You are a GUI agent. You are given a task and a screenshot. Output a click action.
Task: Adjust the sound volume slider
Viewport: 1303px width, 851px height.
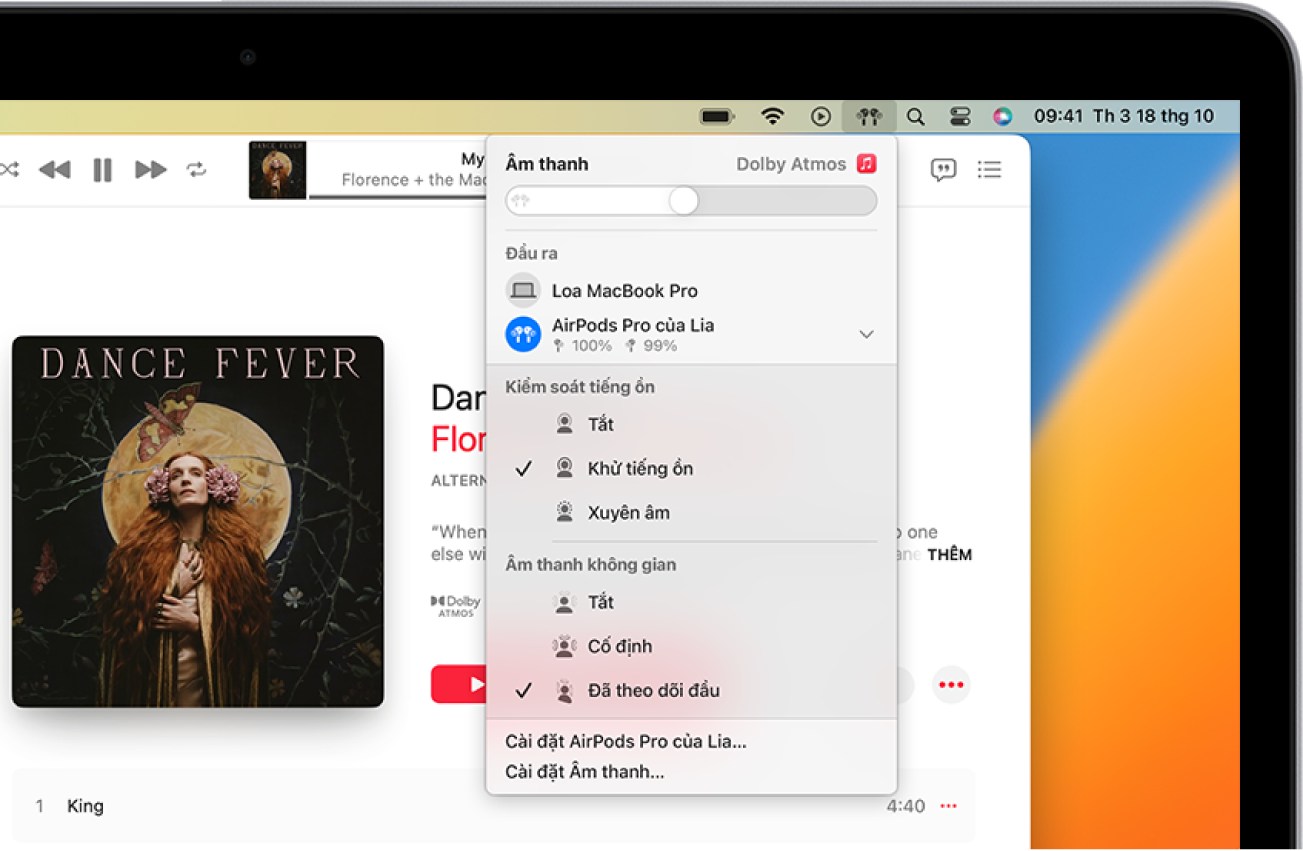[691, 201]
